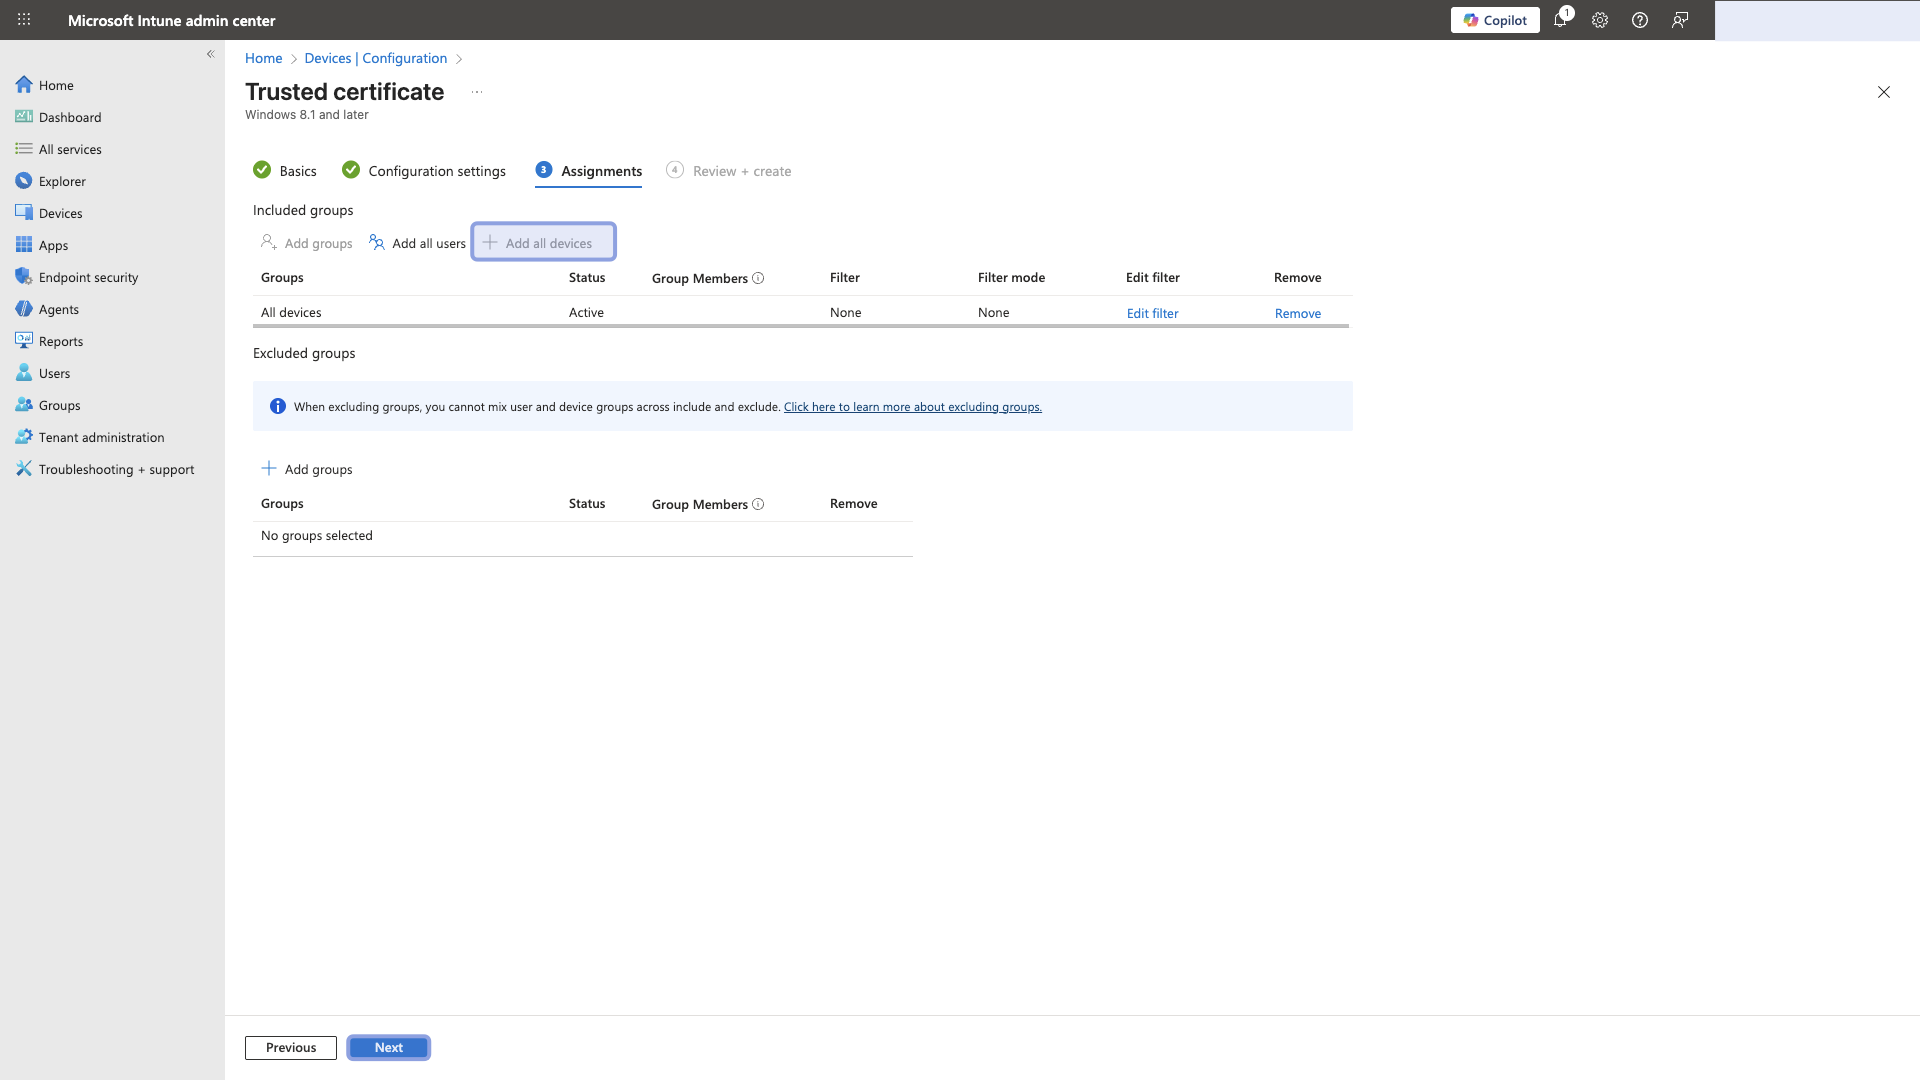Open Edit filter for All devices
The width and height of the screenshot is (1920, 1080).
click(x=1152, y=313)
